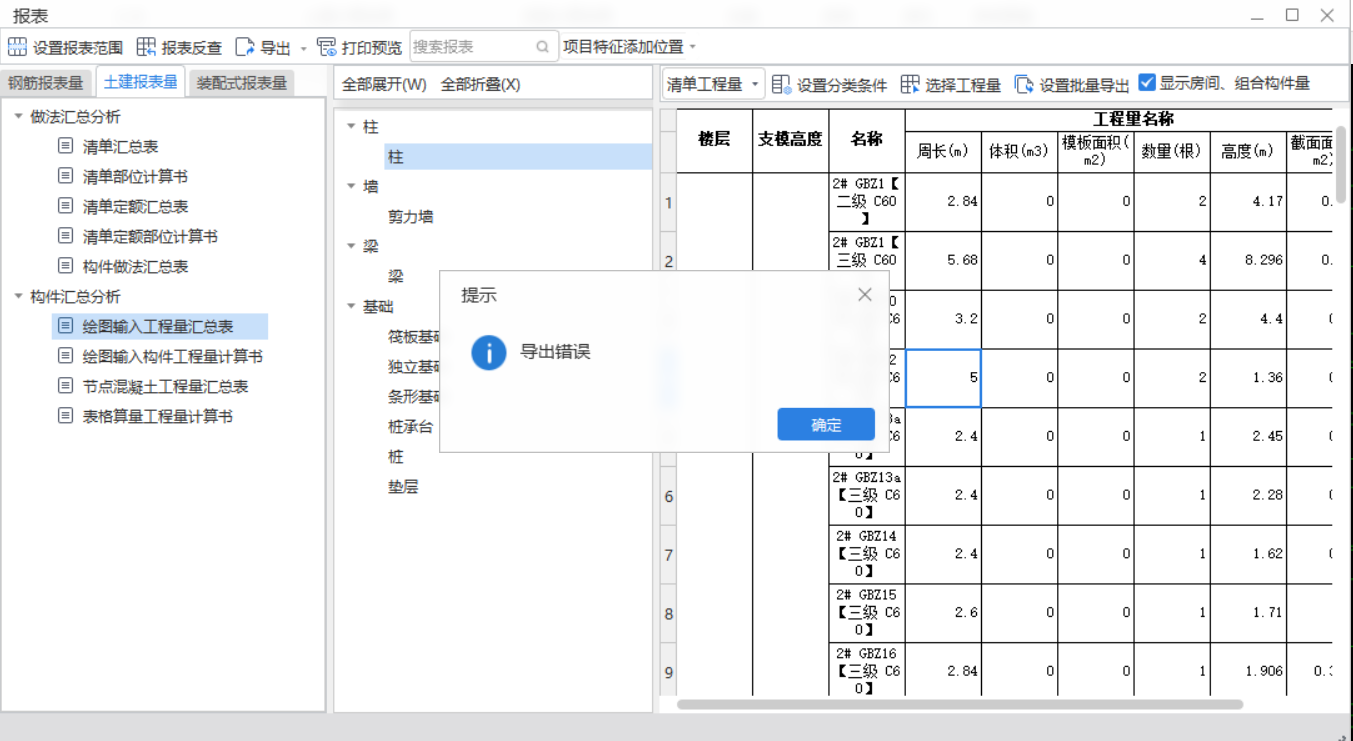Click the 2# GBZ14 name cell
Screen dimensions: 1353x741
pos(867,554)
